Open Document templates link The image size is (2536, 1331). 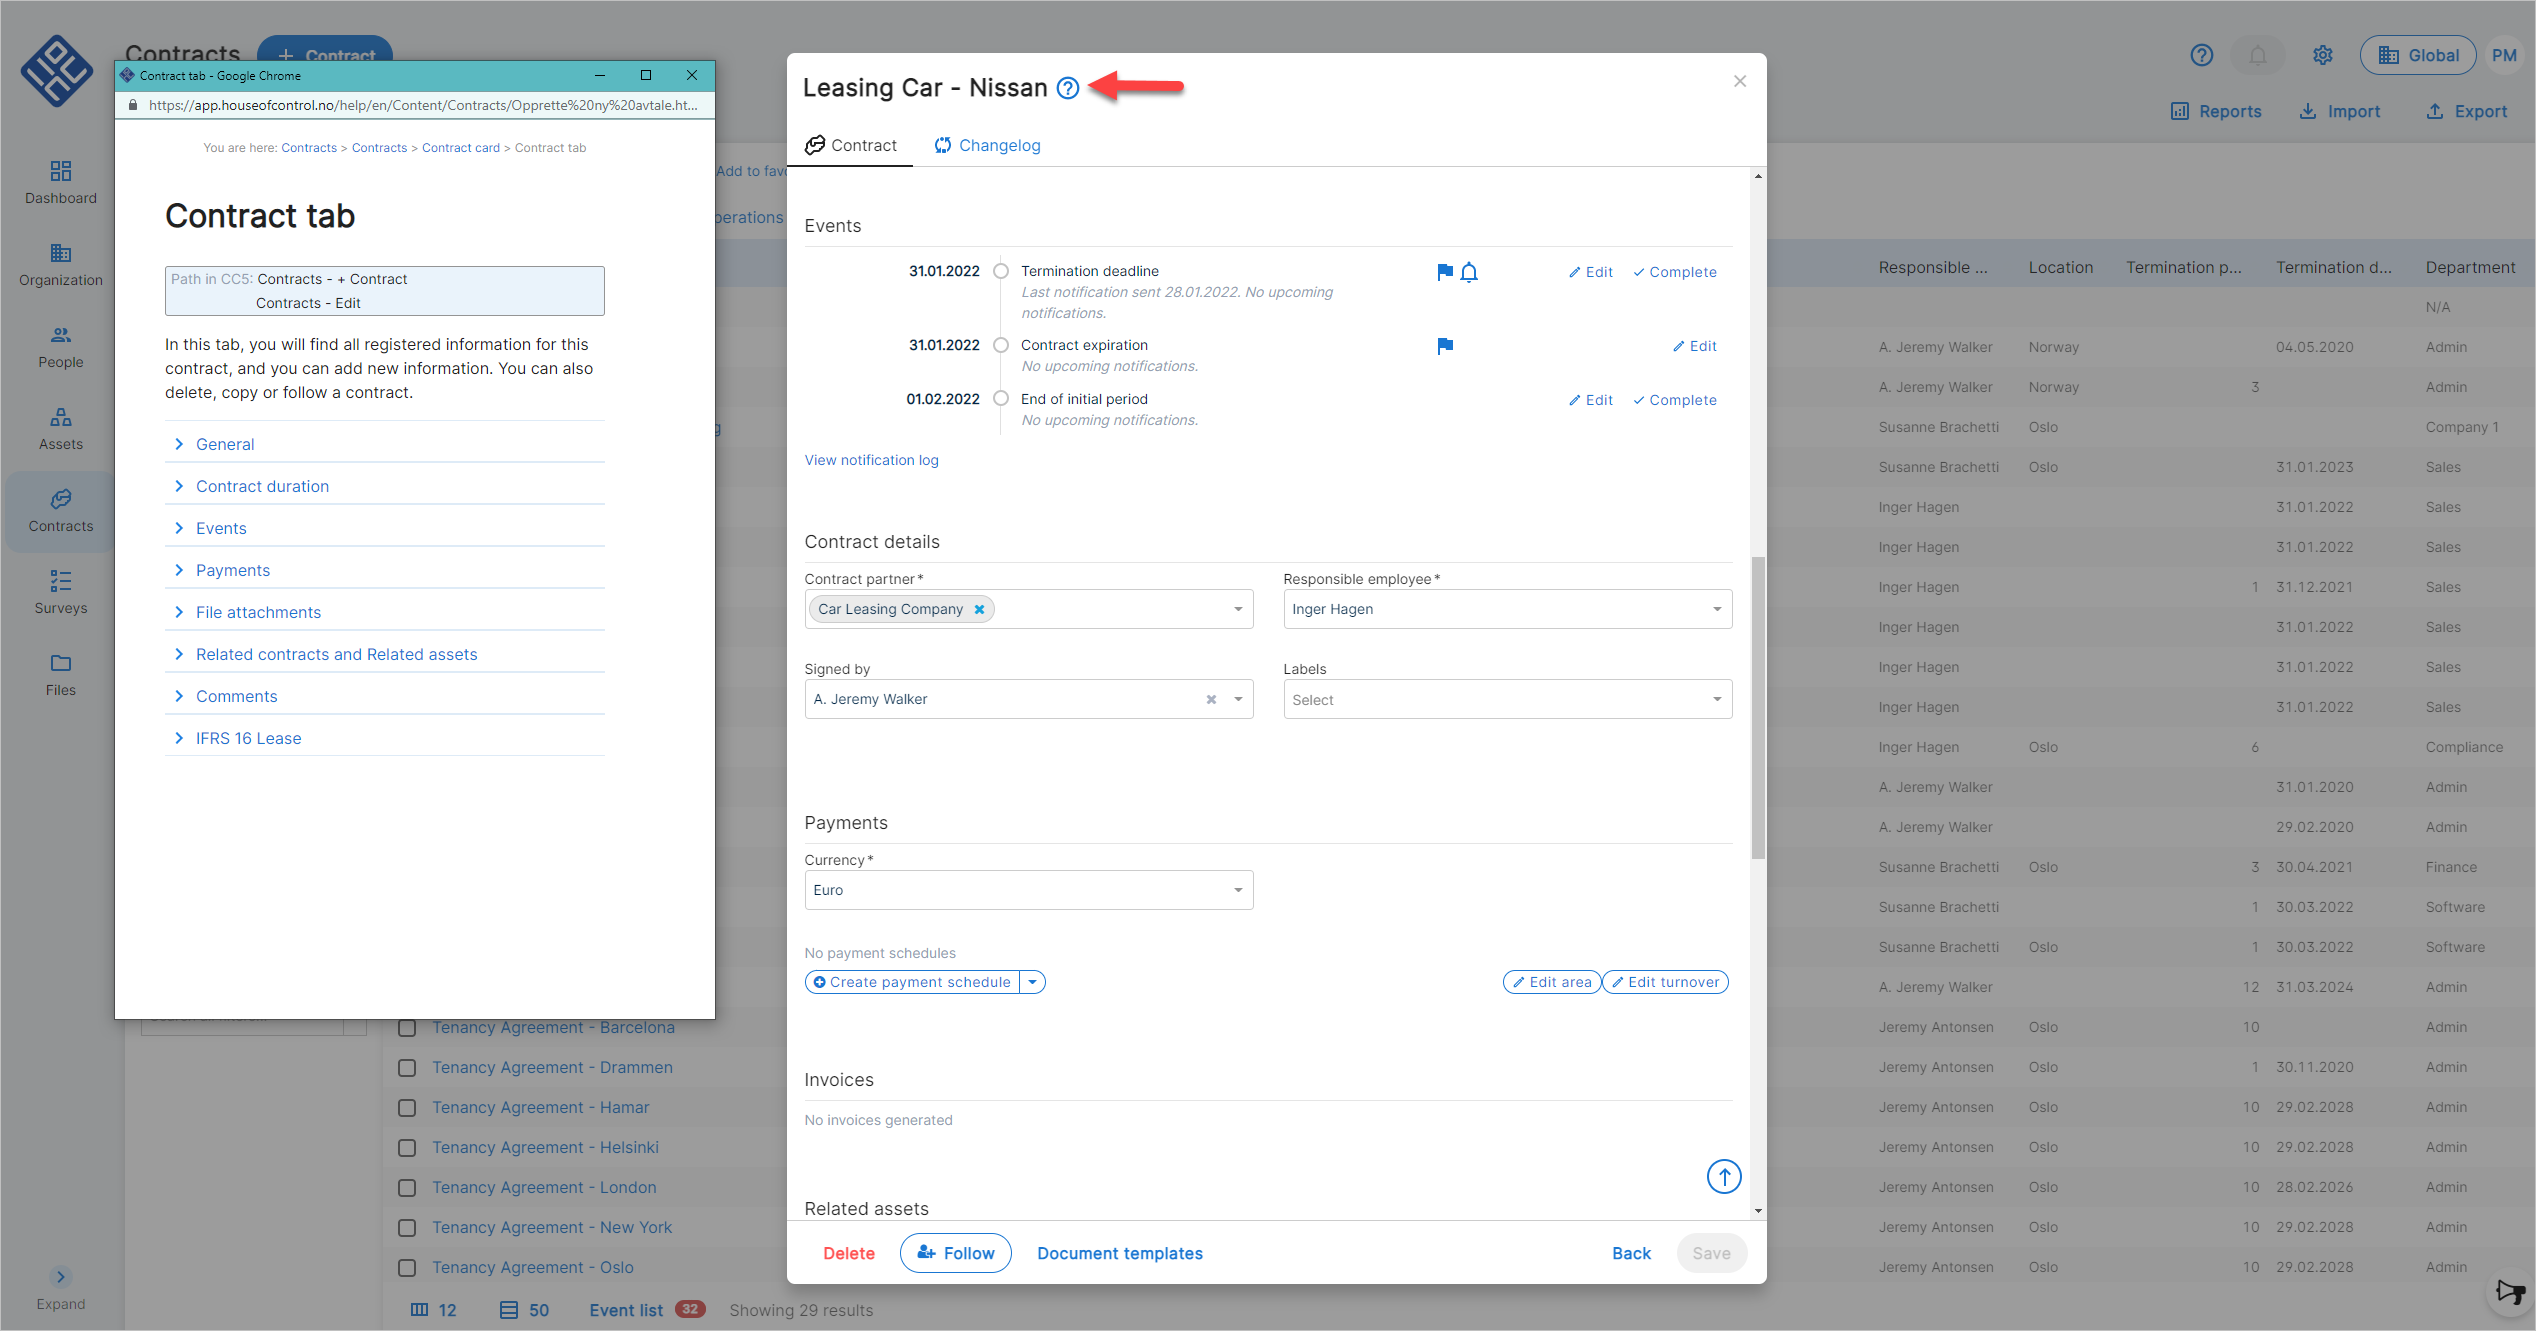[x=1120, y=1253]
